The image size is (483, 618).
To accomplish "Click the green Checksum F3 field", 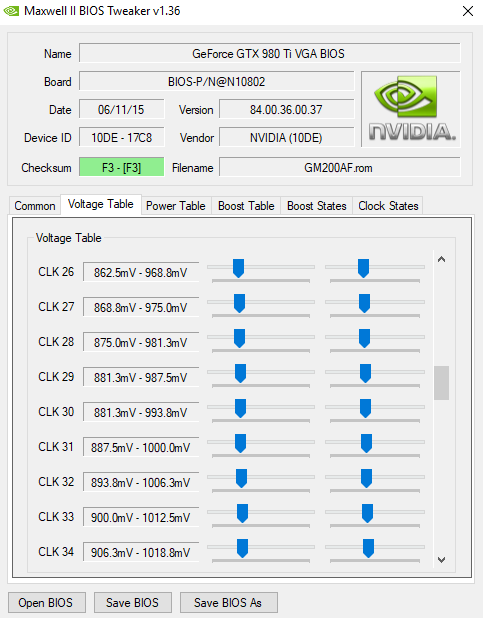I will pyautogui.click(x=121, y=168).
